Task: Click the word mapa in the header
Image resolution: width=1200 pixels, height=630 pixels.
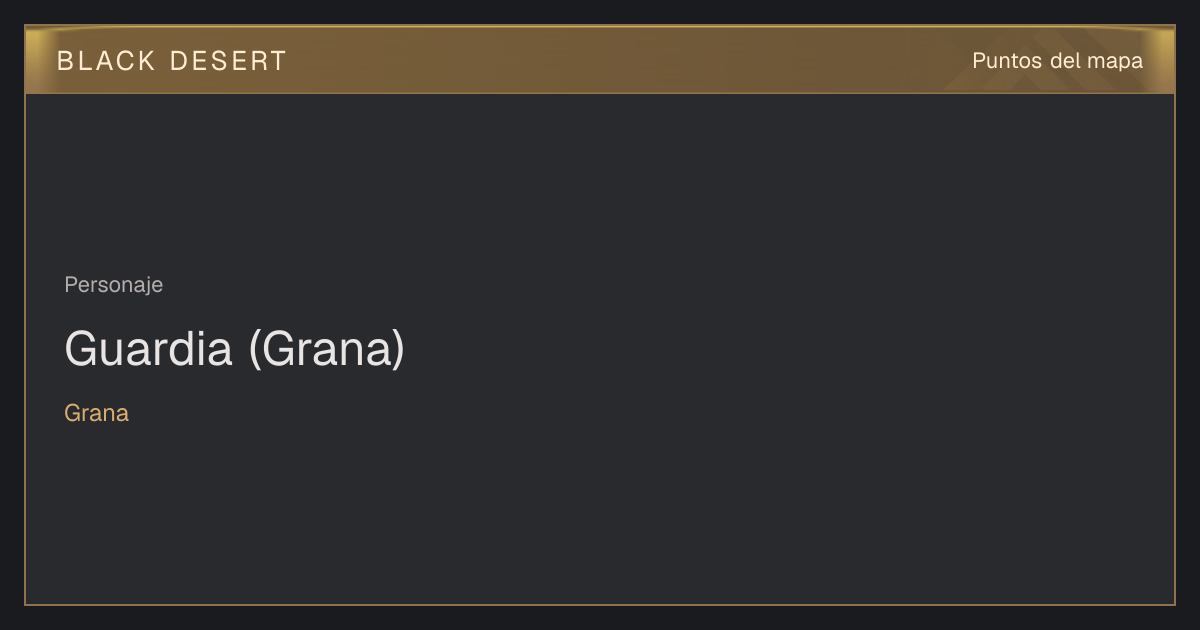Action: pyautogui.click(x=1115, y=62)
